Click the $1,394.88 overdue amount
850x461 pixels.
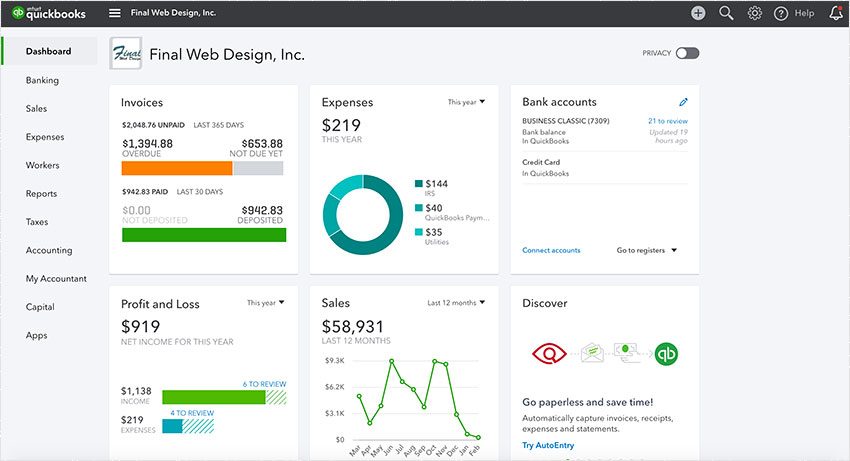(x=147, y=144)
